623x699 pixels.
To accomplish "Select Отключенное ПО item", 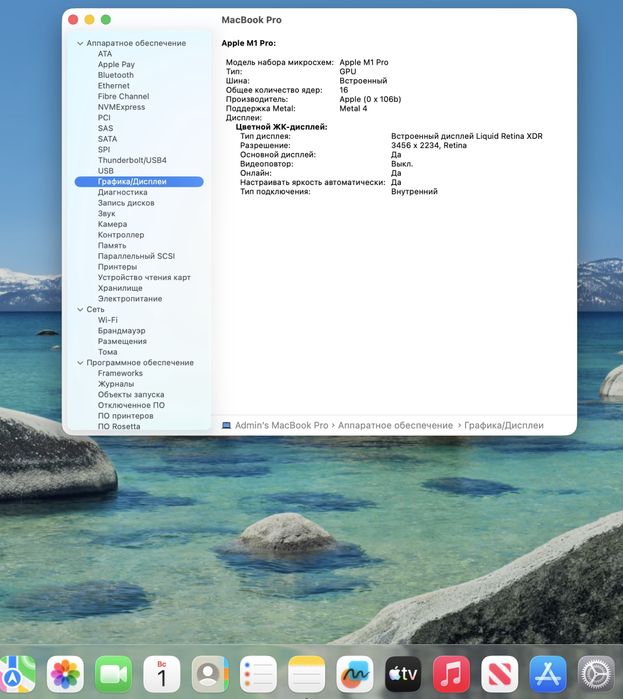I will [x=131, y=405].
